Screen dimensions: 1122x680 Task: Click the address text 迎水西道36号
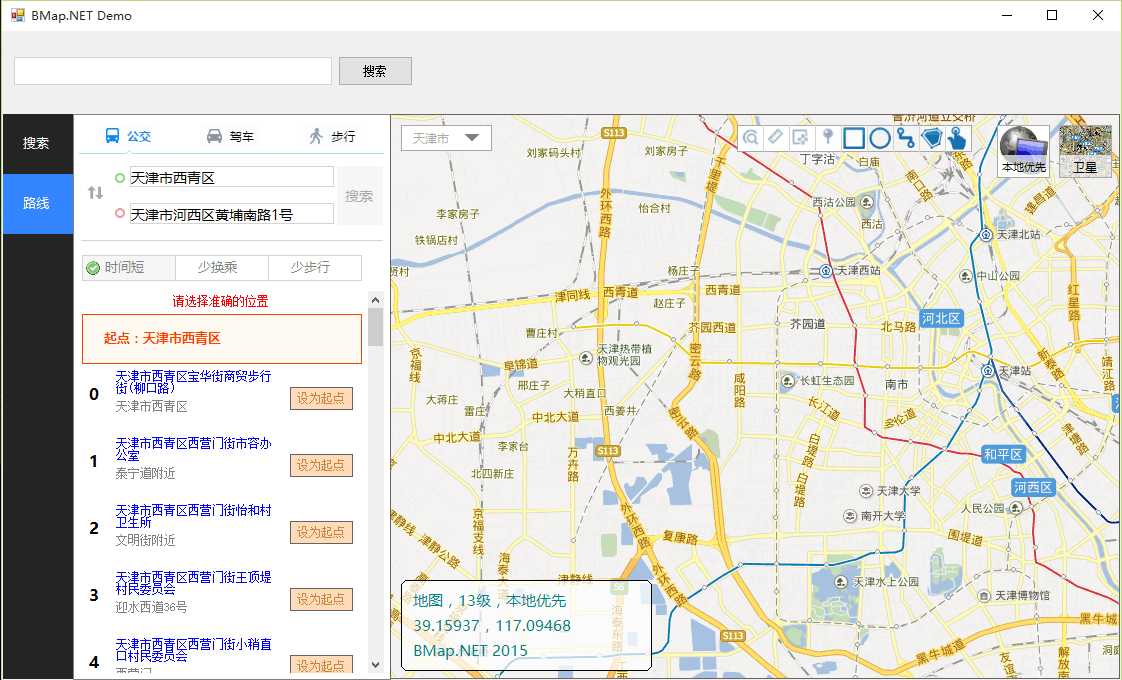pyautogui.click(x=152, y=608)
